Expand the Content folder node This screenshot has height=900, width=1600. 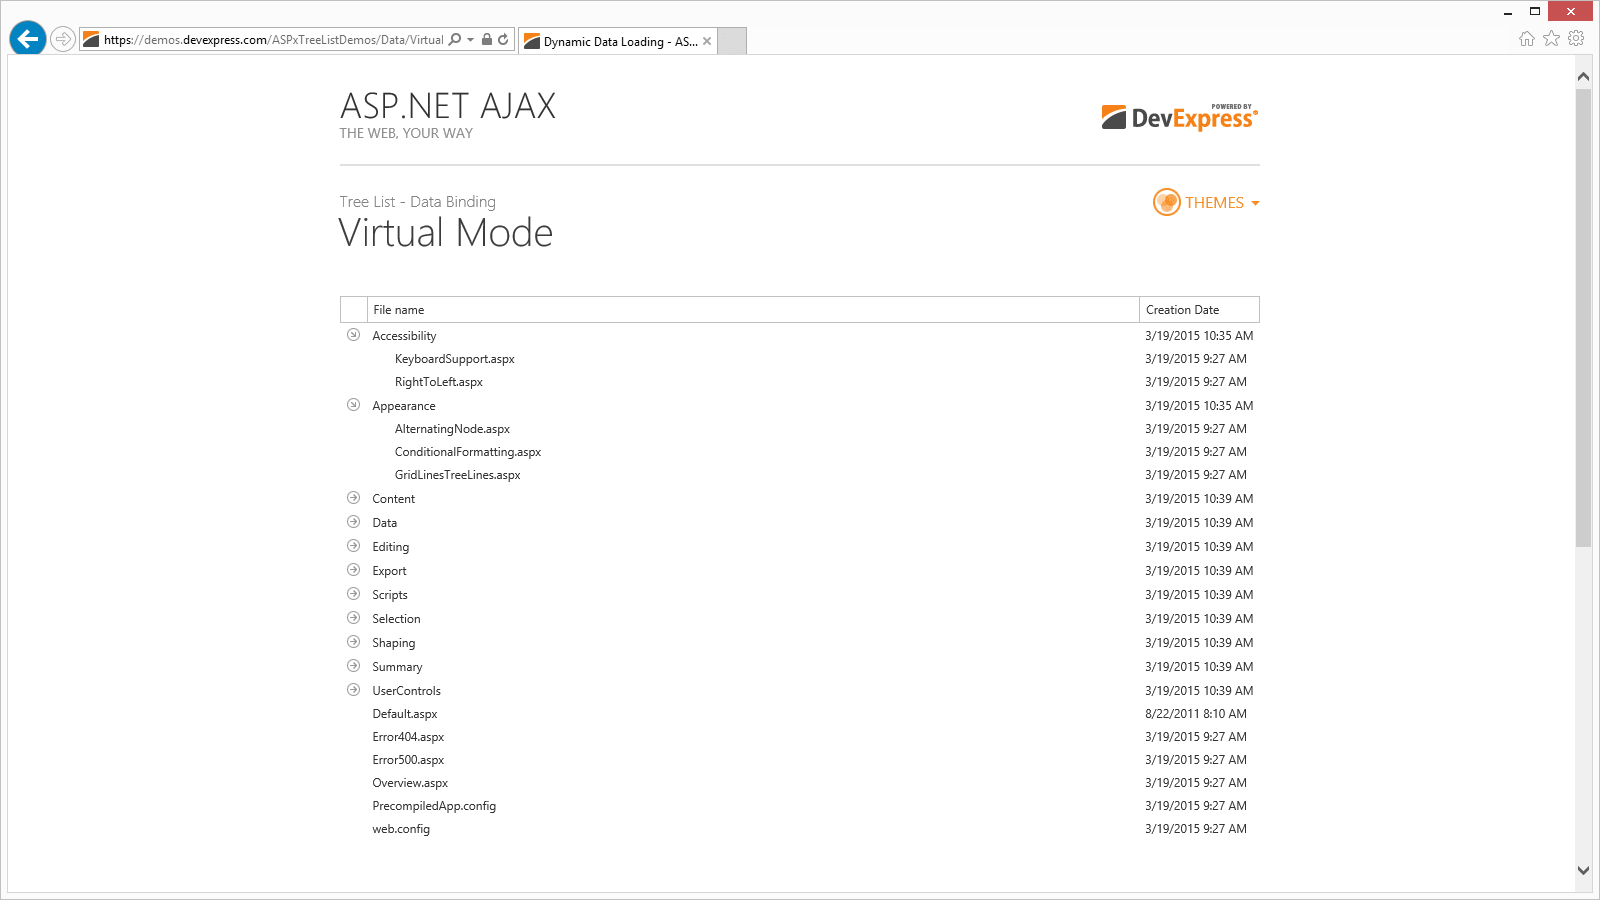[x=353, y=498]
